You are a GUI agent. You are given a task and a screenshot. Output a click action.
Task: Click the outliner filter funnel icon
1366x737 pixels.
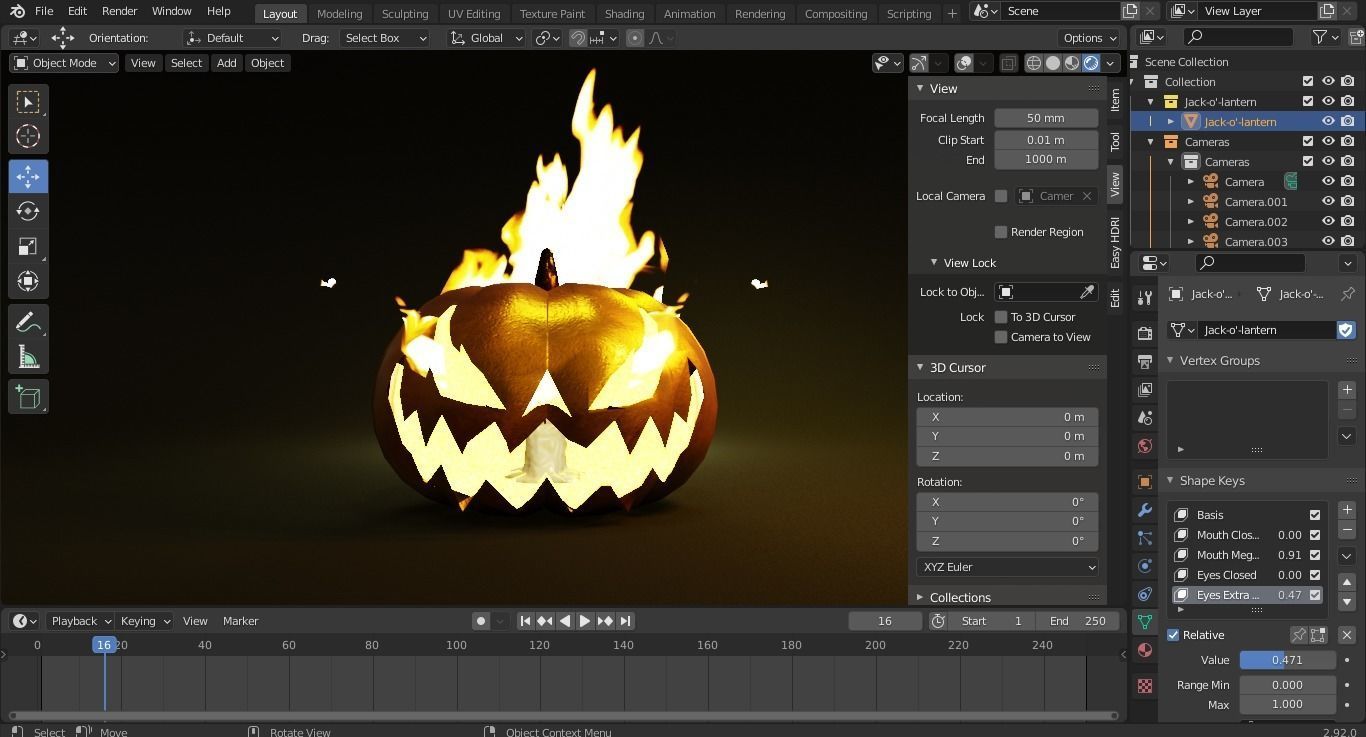coord(1320,37)
